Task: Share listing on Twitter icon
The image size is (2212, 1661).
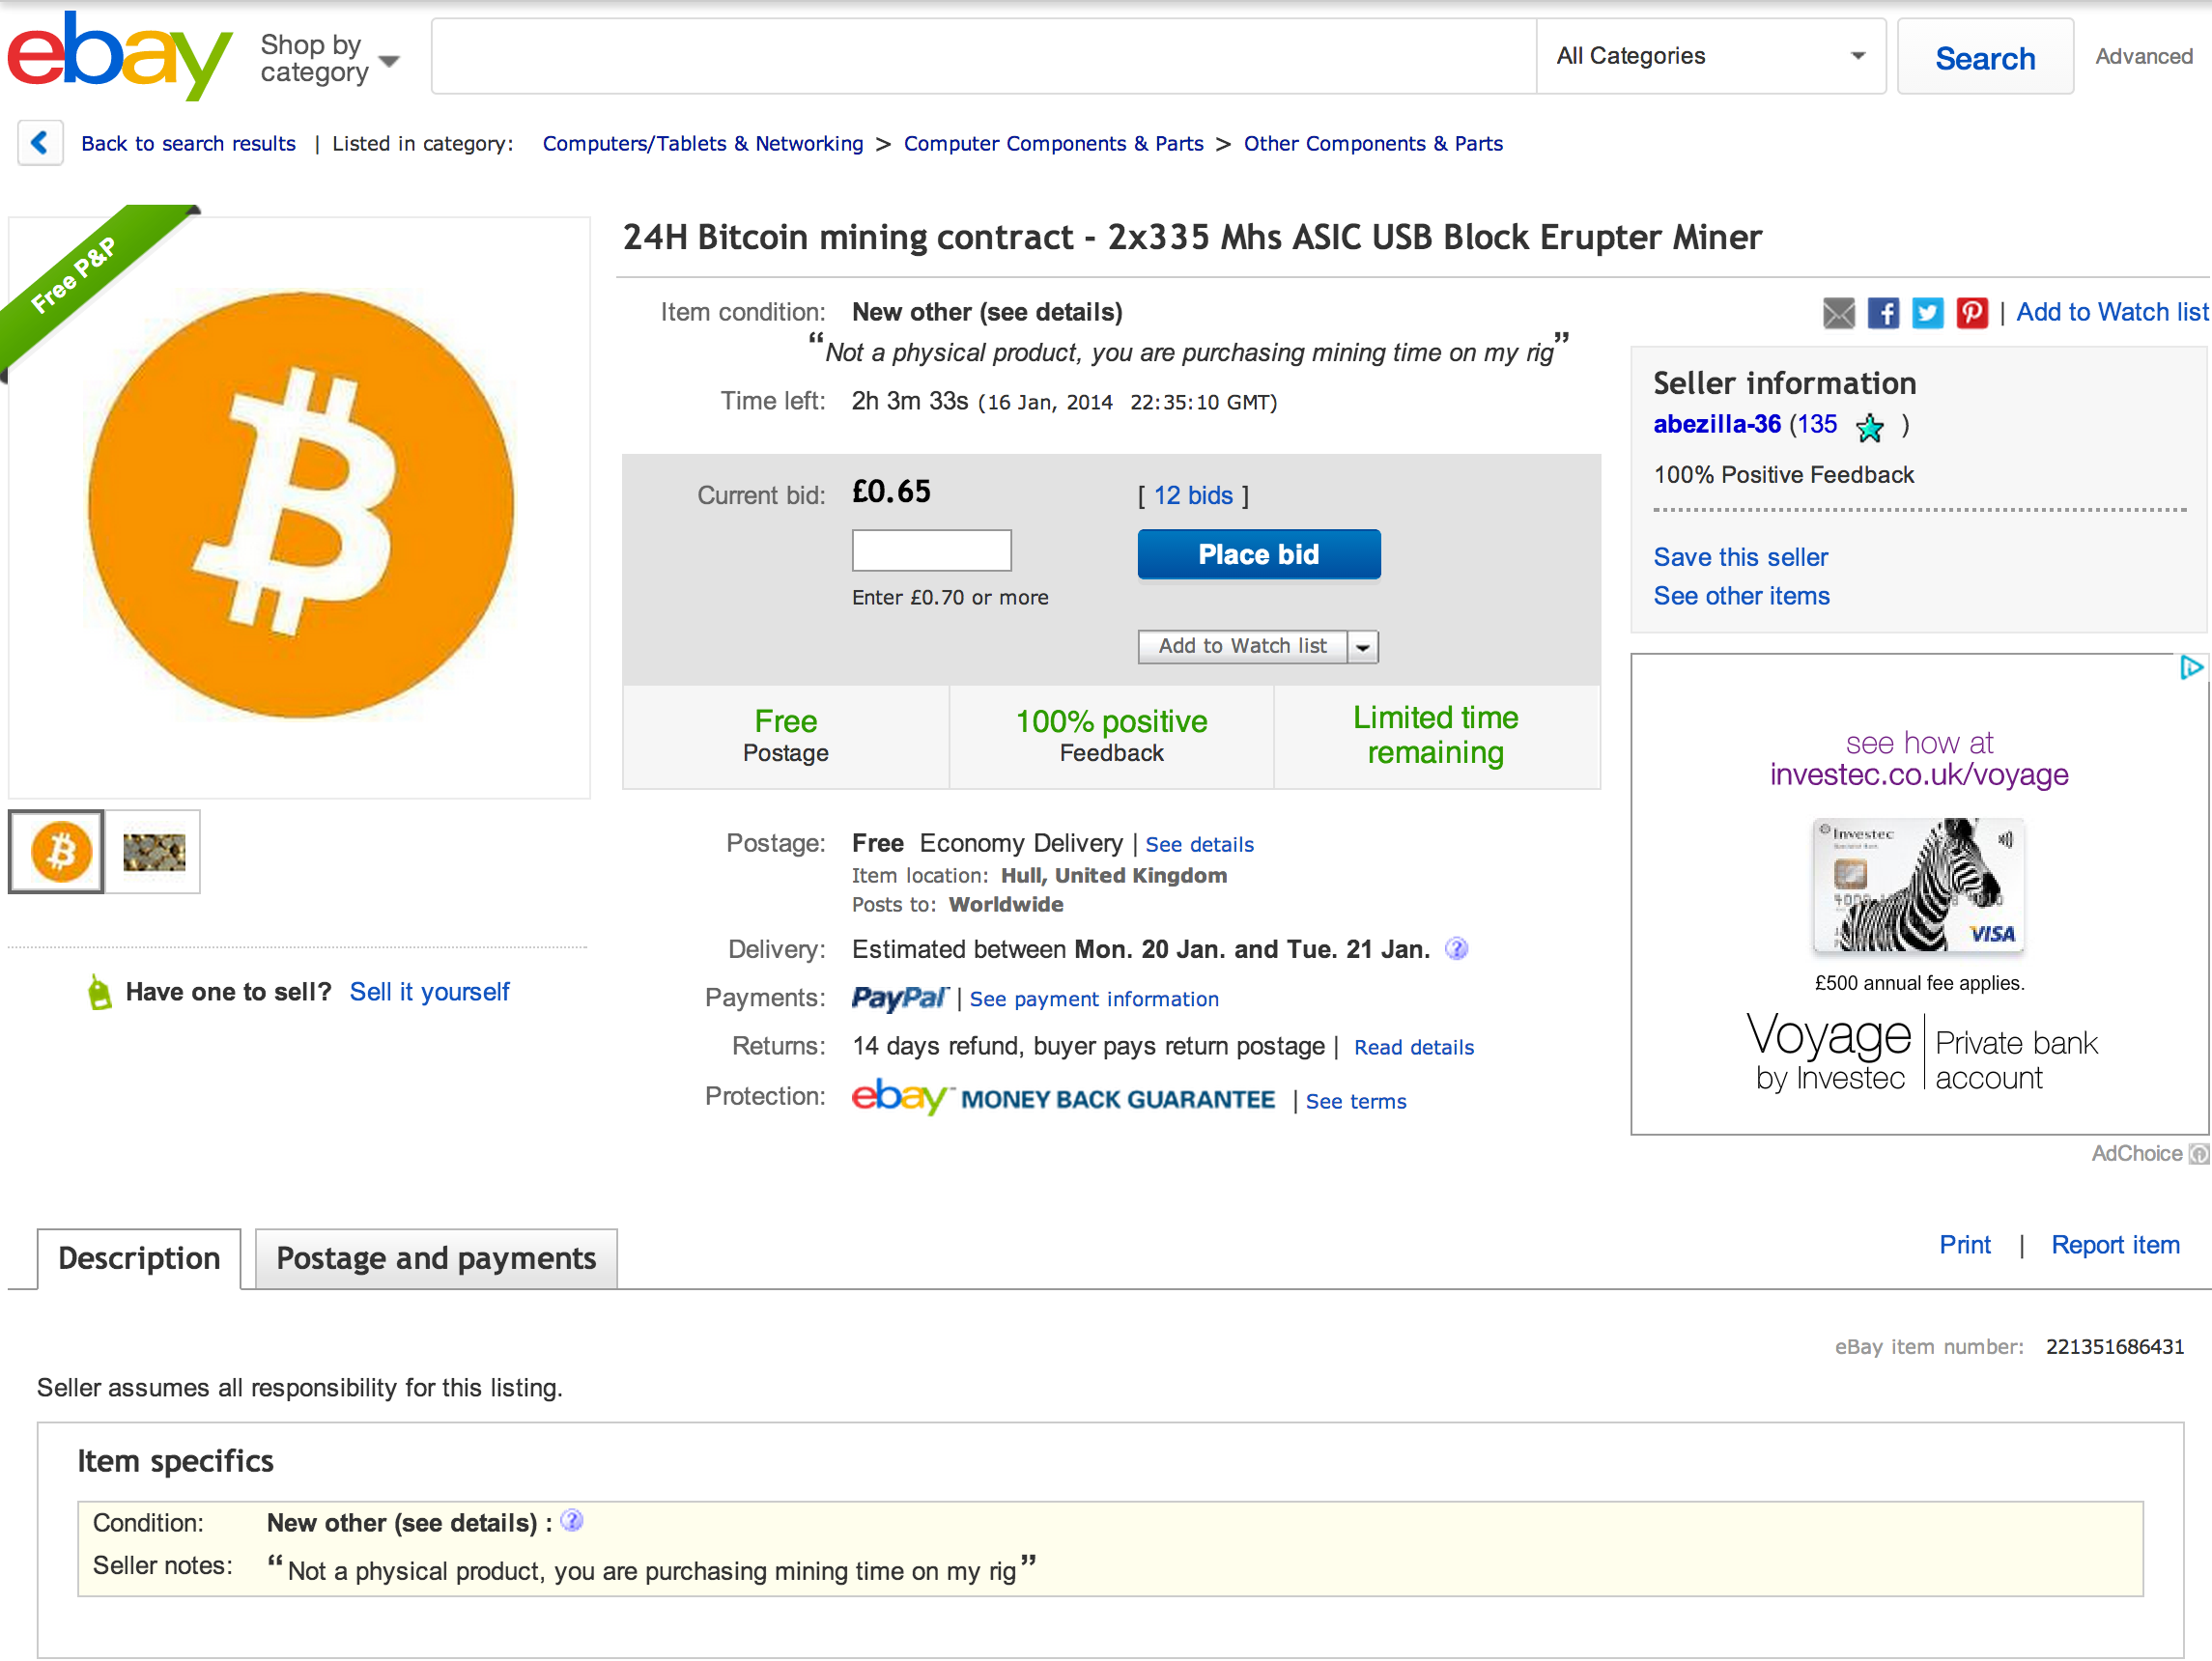Action: pyautogui.click(x=1927, y=313)
